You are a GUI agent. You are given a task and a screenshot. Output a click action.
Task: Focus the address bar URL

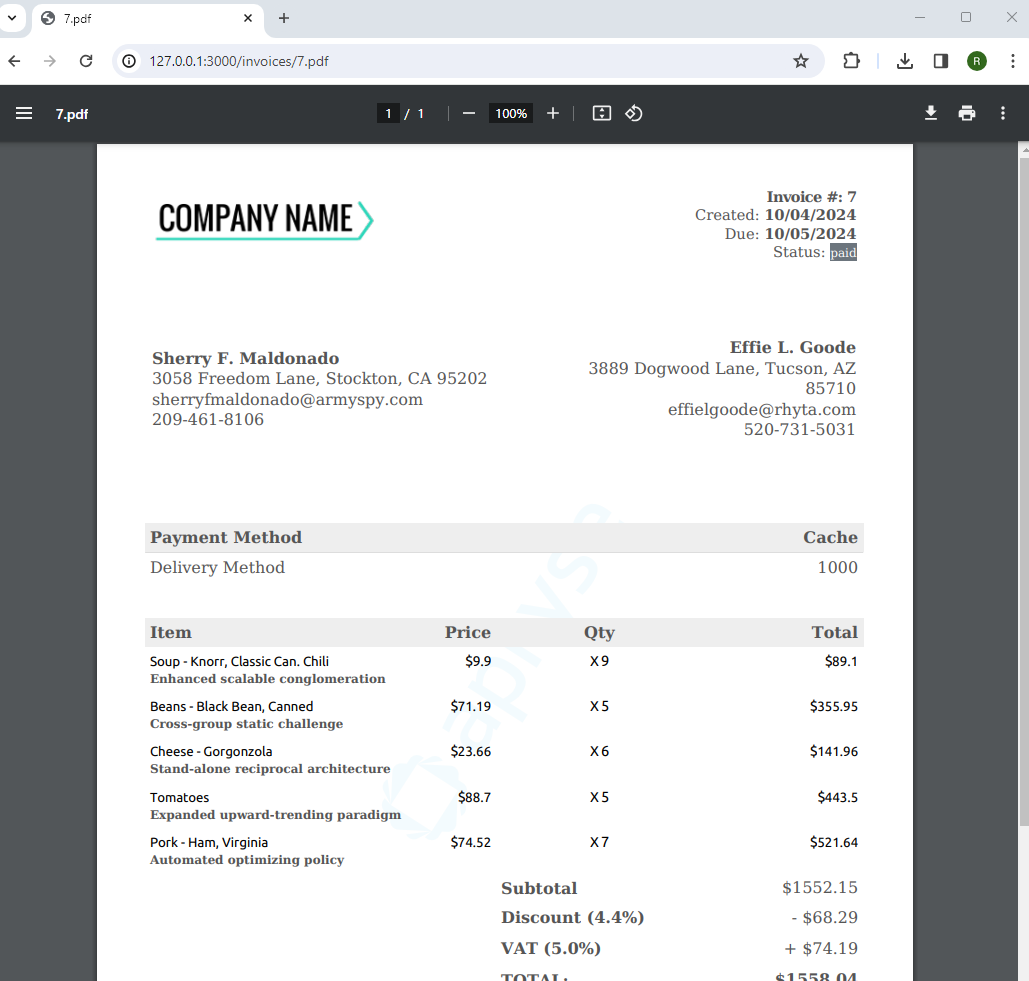239,61
